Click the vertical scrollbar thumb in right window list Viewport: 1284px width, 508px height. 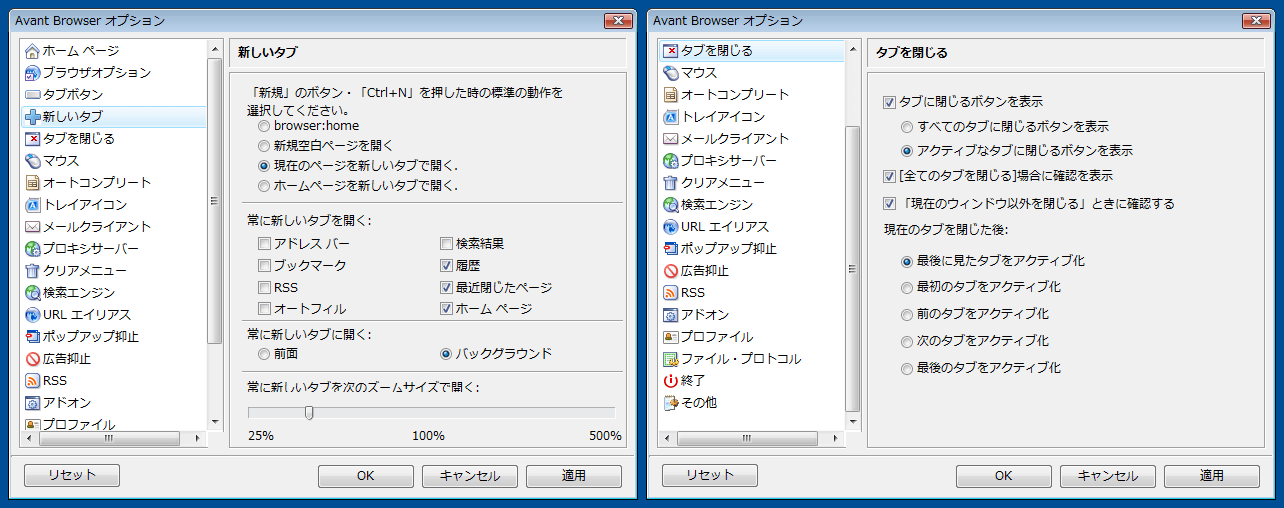(x=853, y=268)
